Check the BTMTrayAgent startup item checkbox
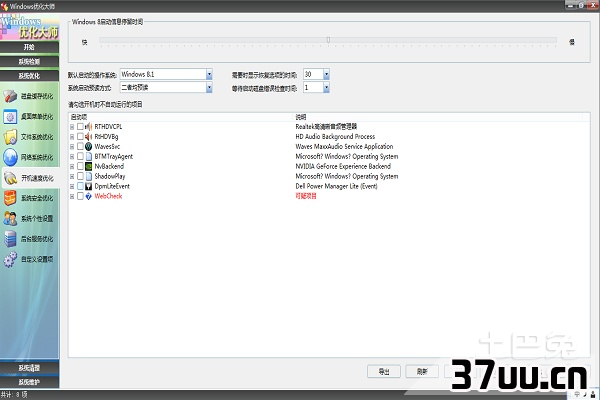This screenshot has width=600, height=400. (x=80, y=156)
